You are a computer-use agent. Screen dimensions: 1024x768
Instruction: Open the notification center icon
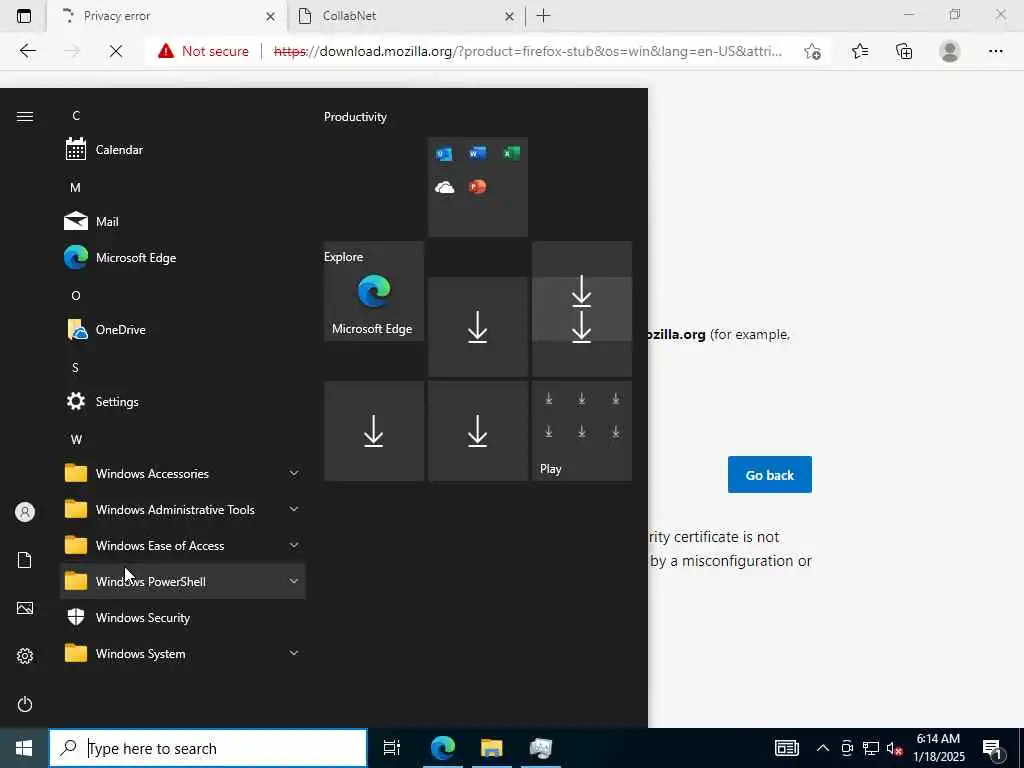pyautogui.click(x=993, y=749)
